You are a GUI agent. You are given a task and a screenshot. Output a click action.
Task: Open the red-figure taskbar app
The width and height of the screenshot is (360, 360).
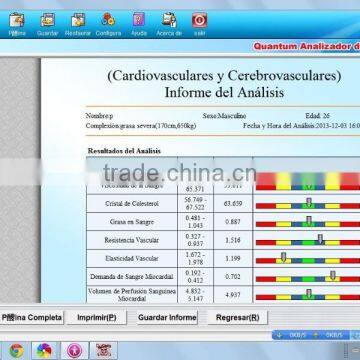pos(104,351)
